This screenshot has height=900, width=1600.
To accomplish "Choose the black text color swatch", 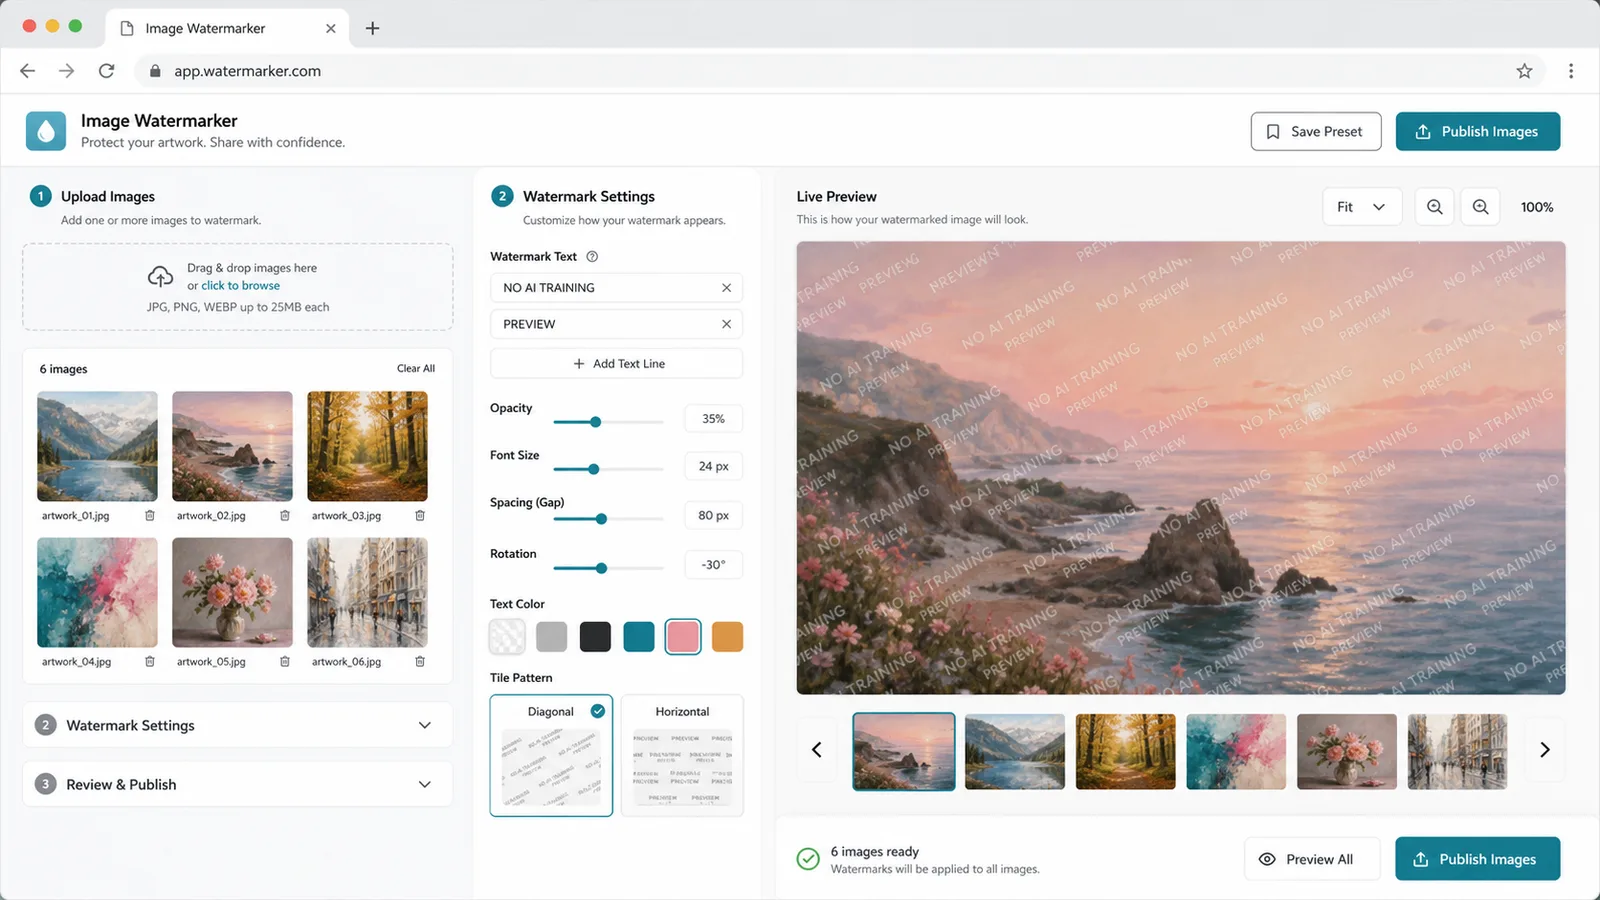I will click(x=595, y=637).
